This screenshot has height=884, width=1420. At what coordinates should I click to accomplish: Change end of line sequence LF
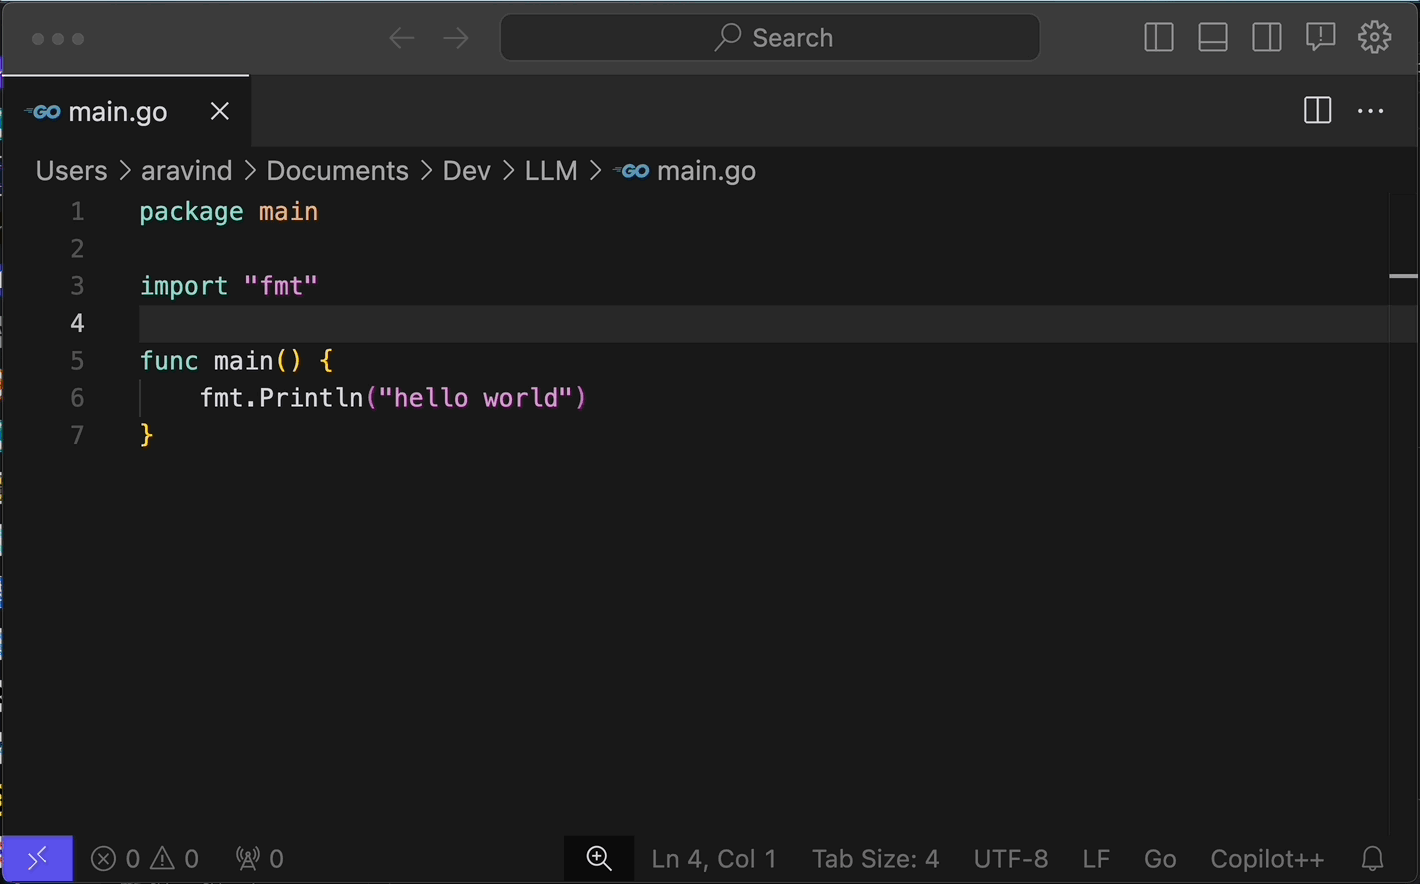pyautogui.click(x=1096, y=859)
